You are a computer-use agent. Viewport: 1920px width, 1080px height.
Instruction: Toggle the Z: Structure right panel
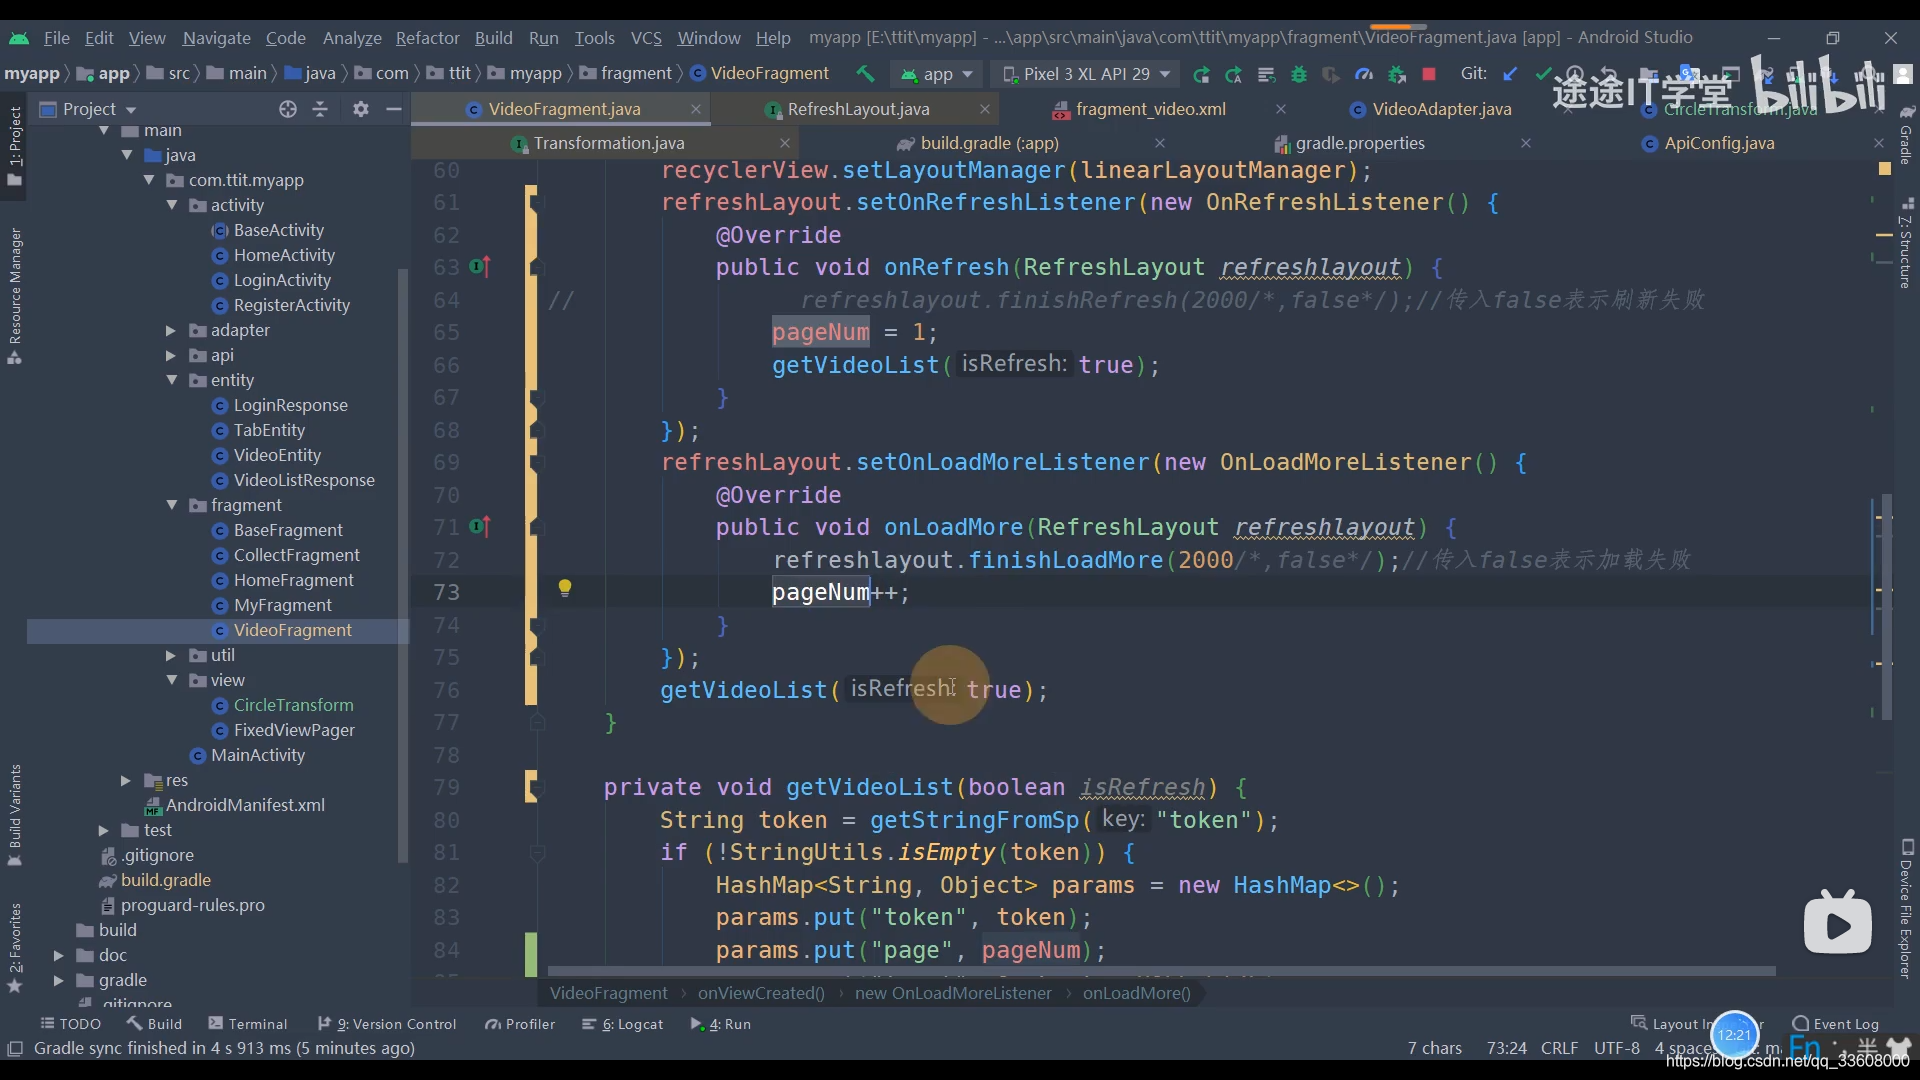pyautogui.click(x=1906, y=245)
